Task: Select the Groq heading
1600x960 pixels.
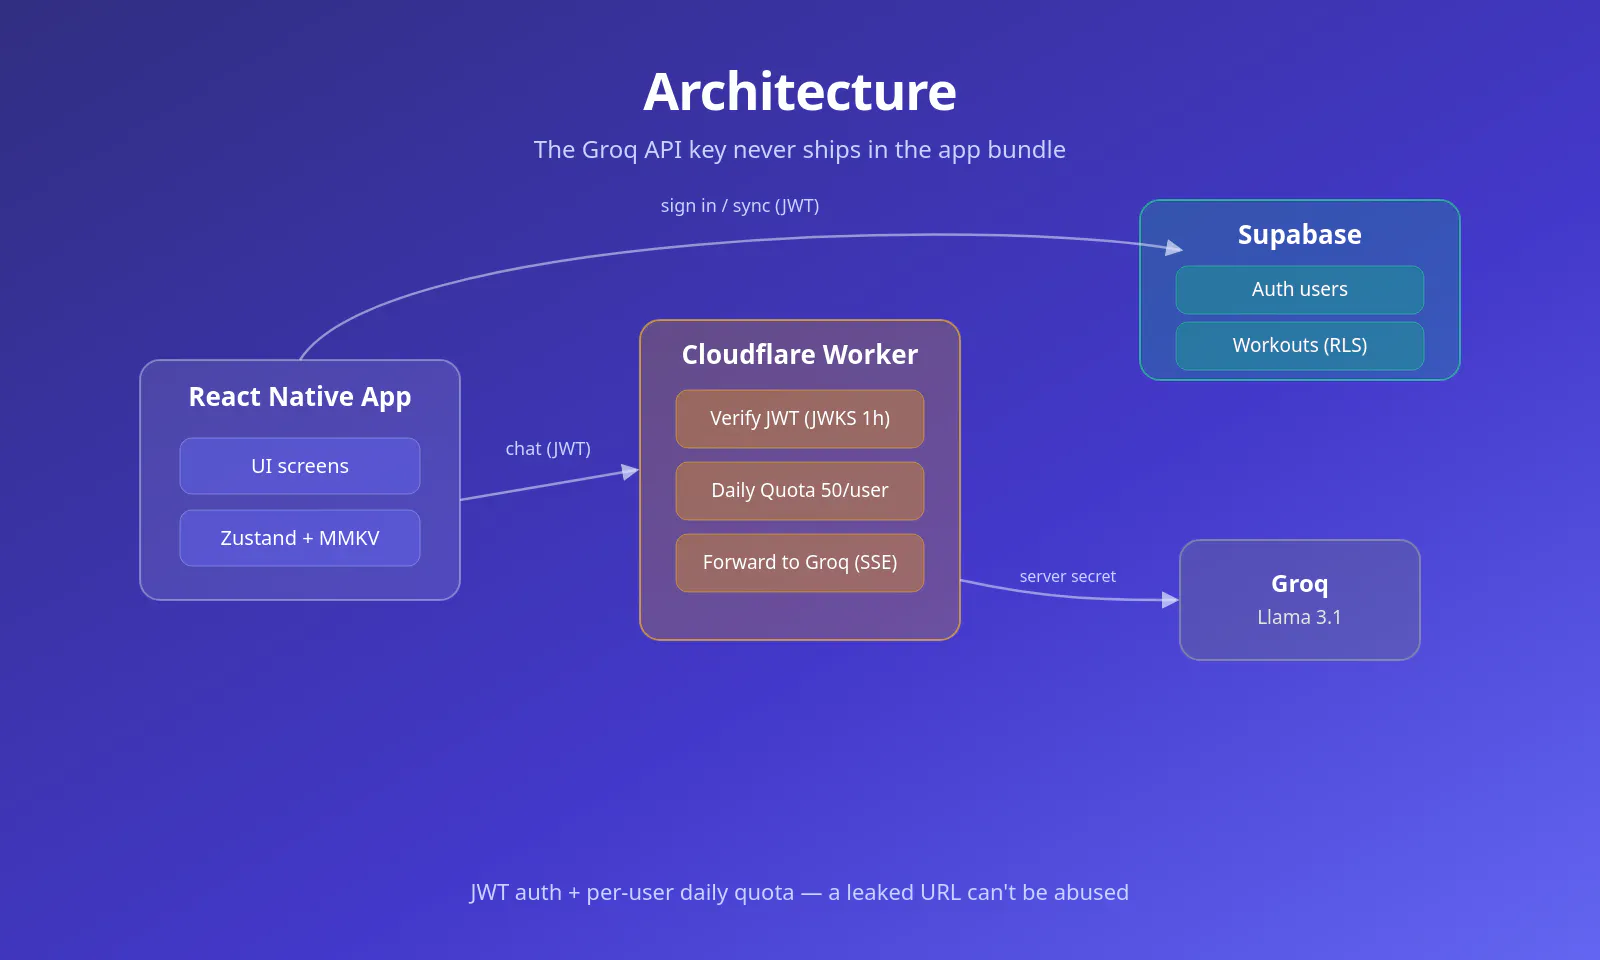Action: [1300, 584]
